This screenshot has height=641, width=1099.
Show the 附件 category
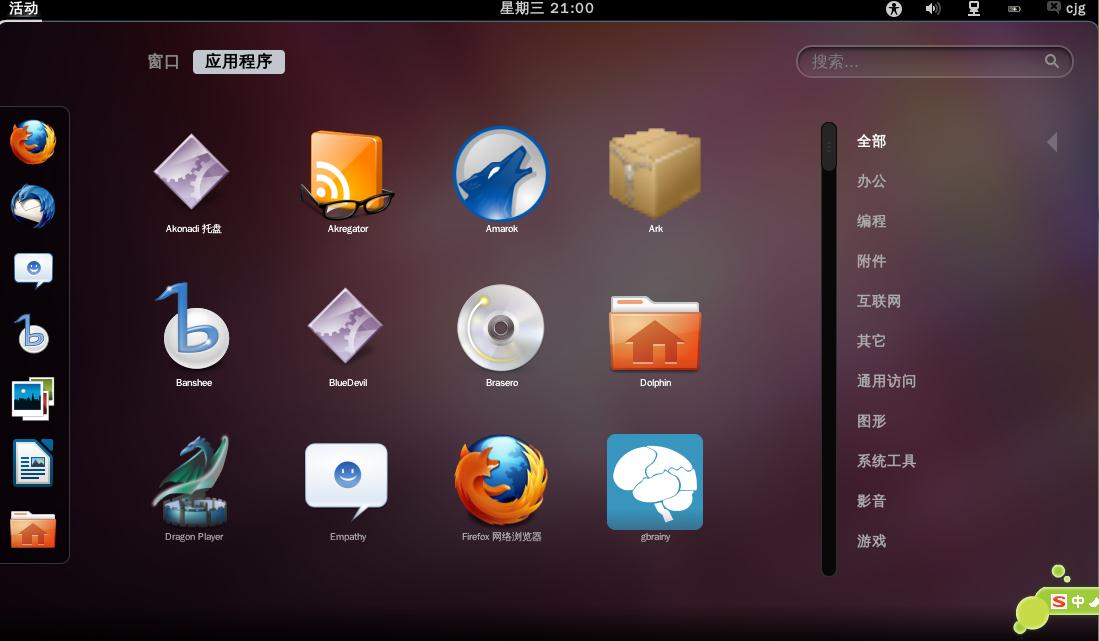pyautogui.click(x=871, y=261)
